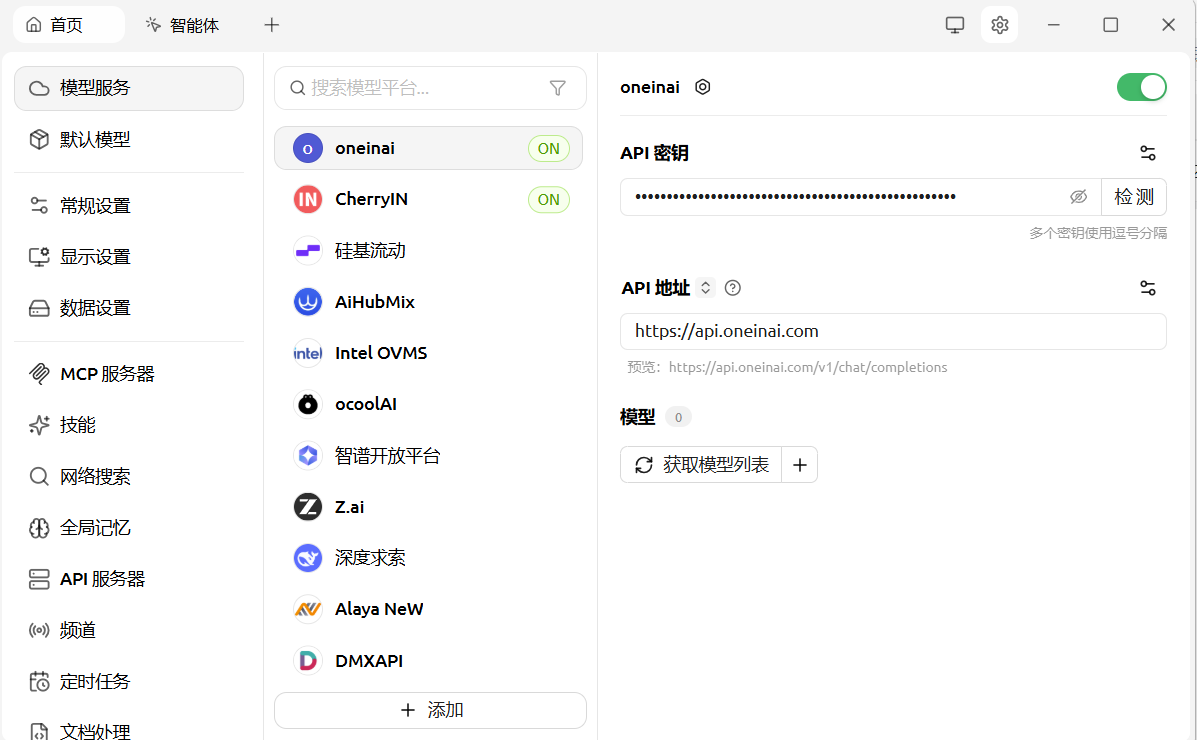Maximize the application window
The height and width of the screenshot is (740, 1197).
pos(1111,25)
